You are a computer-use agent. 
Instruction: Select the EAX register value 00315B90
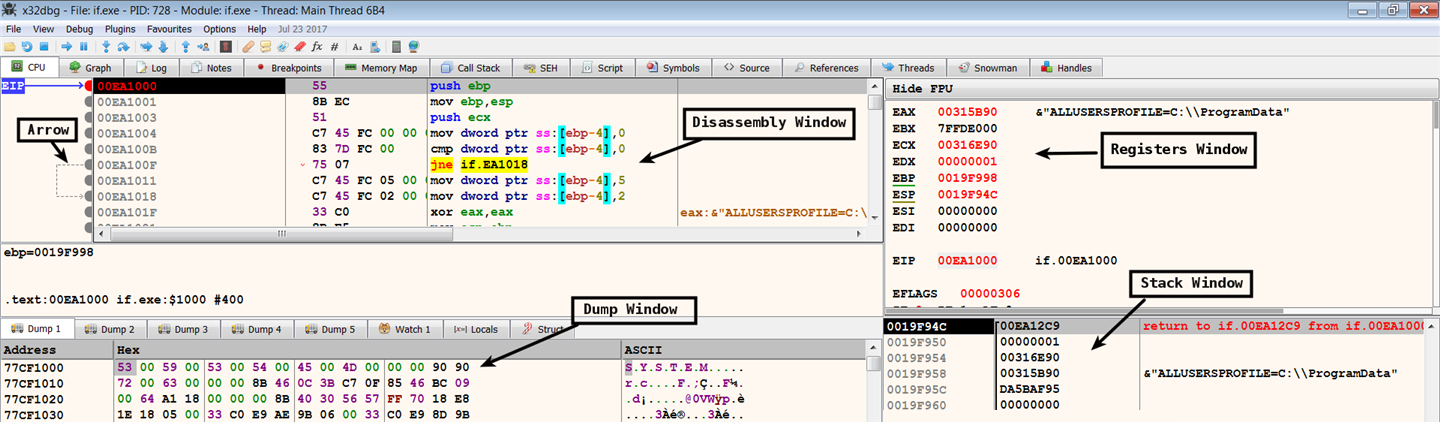(966, 112)
